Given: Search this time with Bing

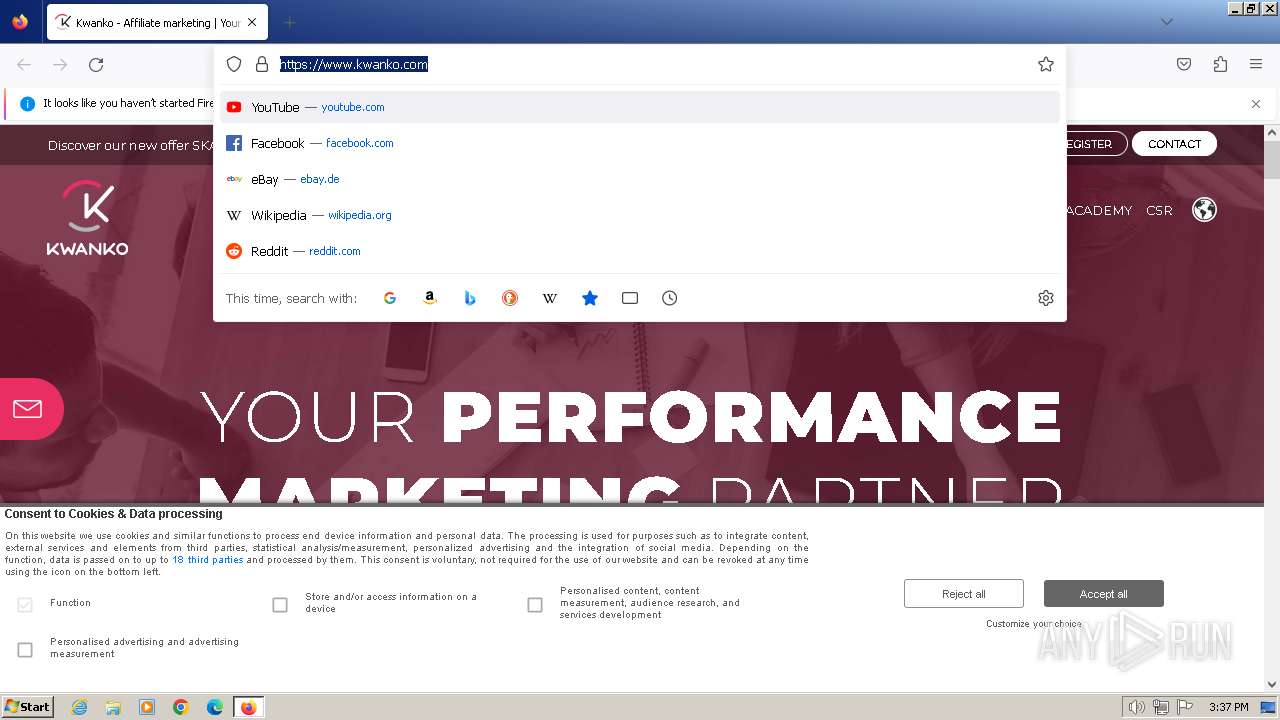Looking at the screenshot, I should coord(470,298).
